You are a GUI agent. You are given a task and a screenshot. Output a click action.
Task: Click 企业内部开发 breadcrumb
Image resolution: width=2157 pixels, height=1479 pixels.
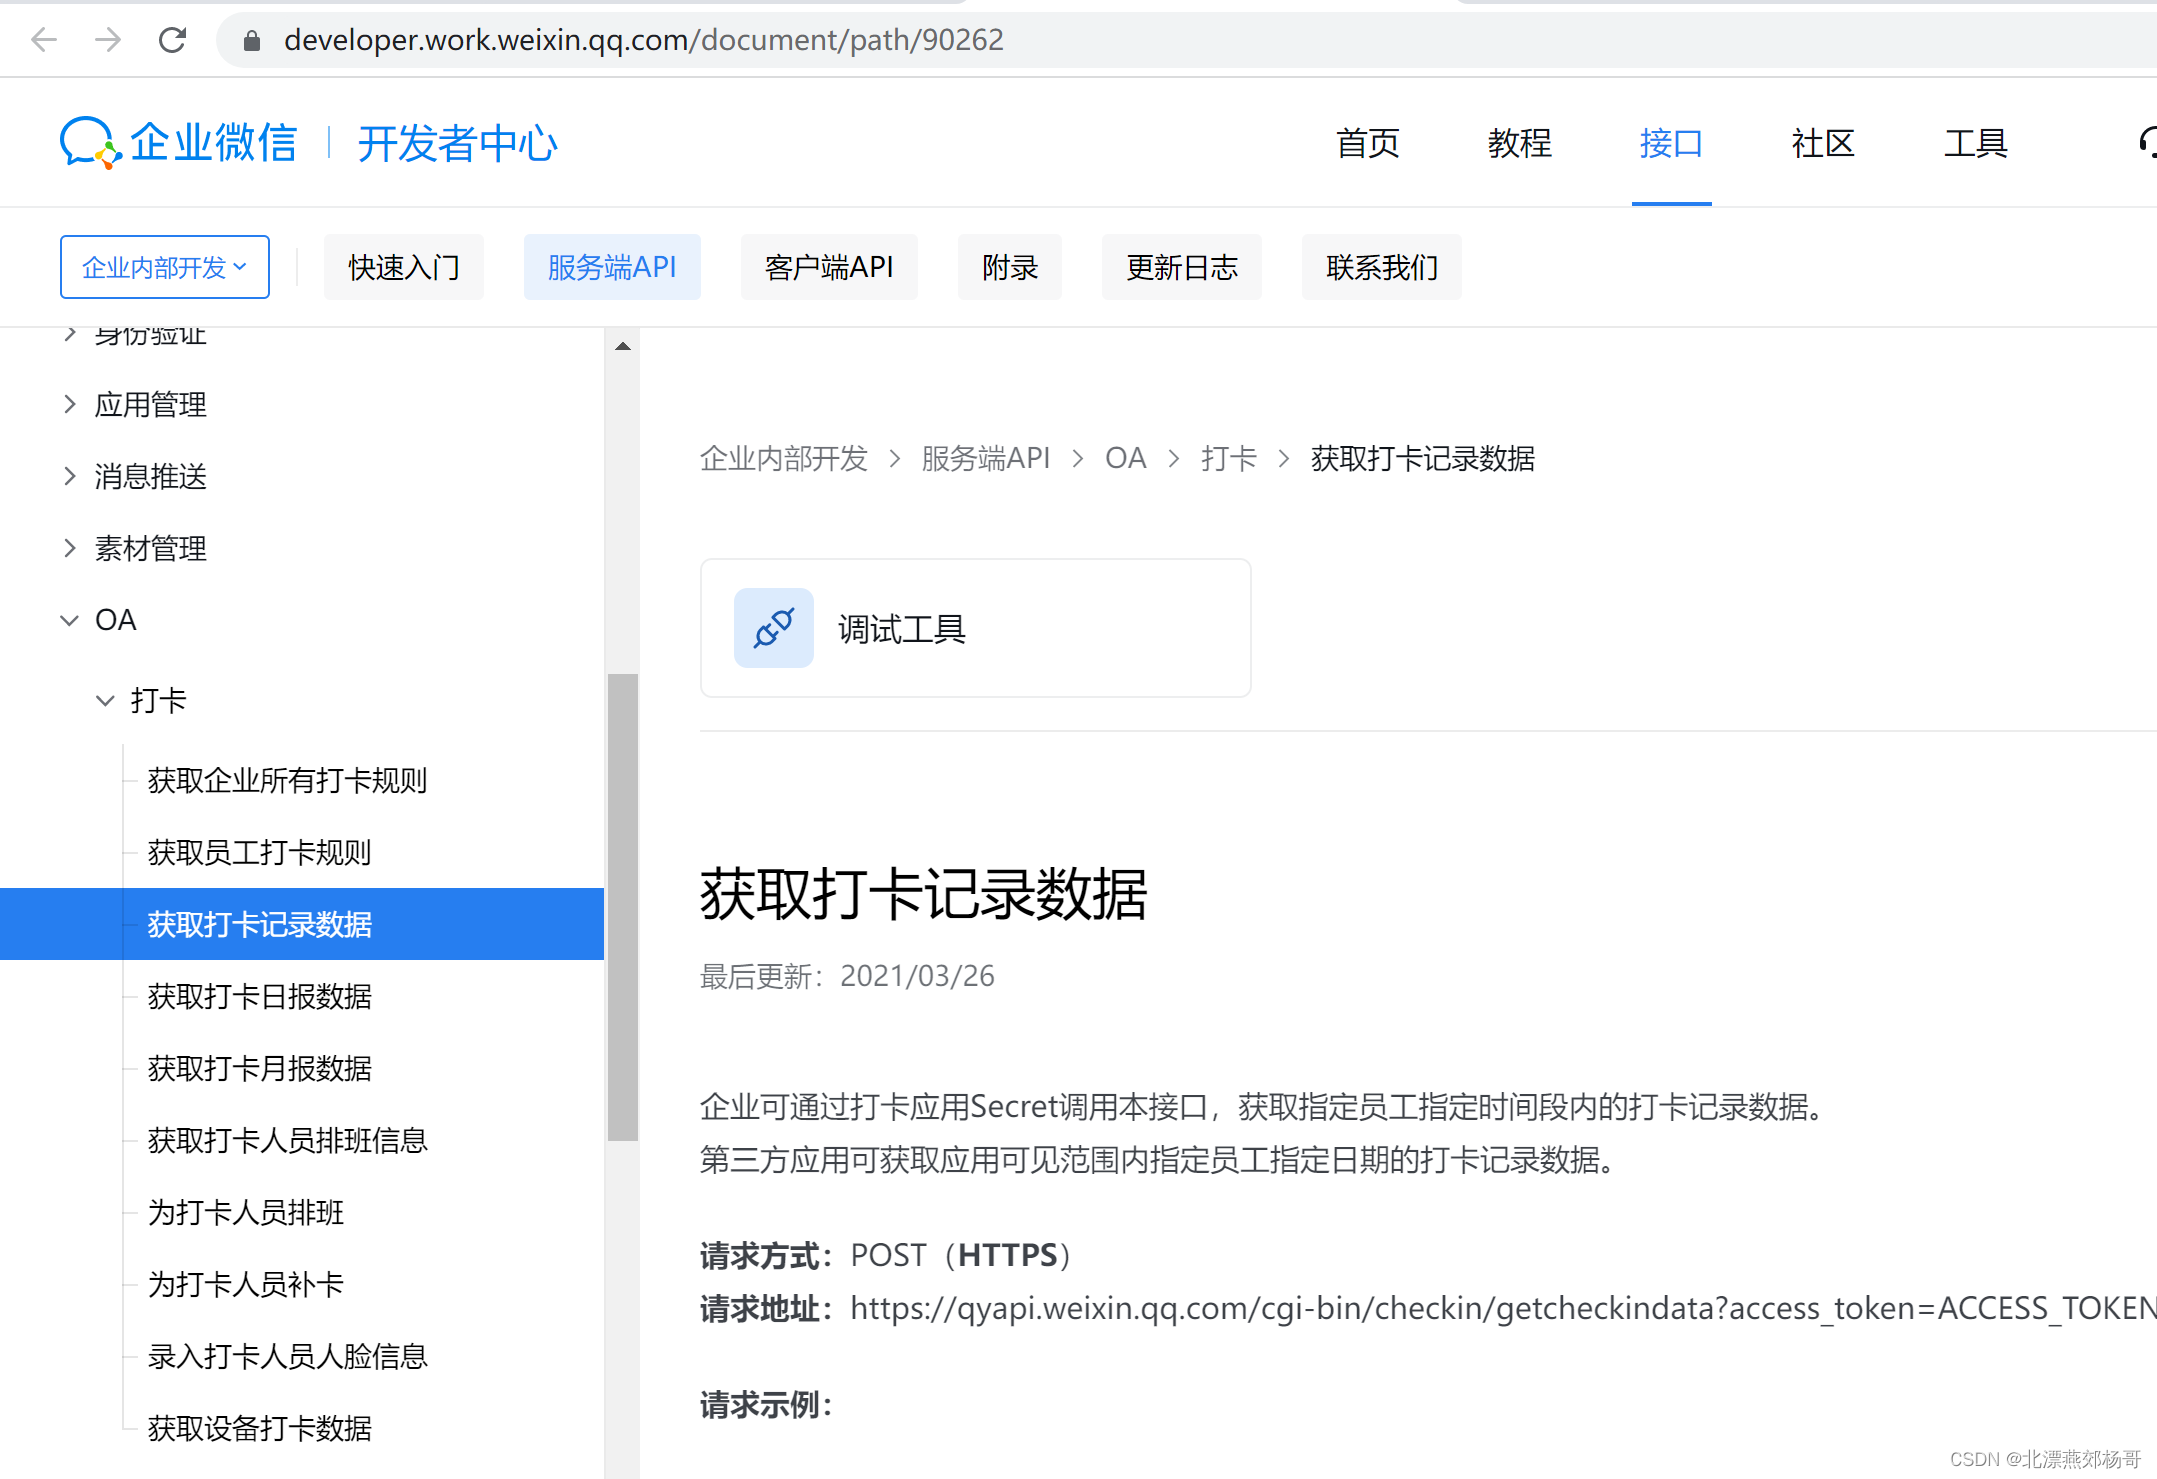[x=783, y=458]
